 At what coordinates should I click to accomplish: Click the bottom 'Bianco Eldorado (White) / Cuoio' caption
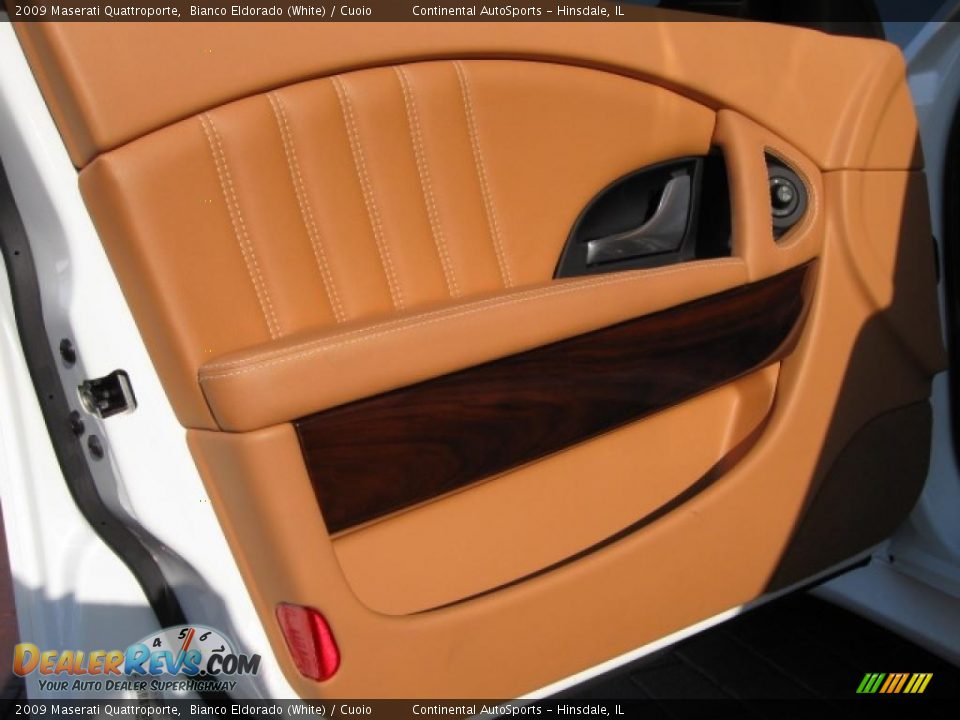[280, 710]
